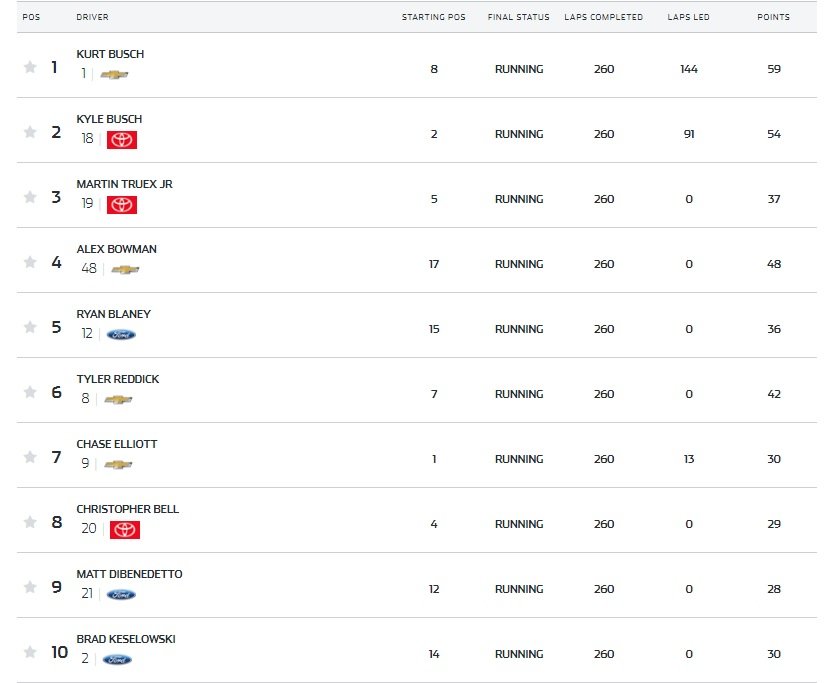
Task: Click Ryan Blaney's Ford logo icon
Action: point(121,334)
